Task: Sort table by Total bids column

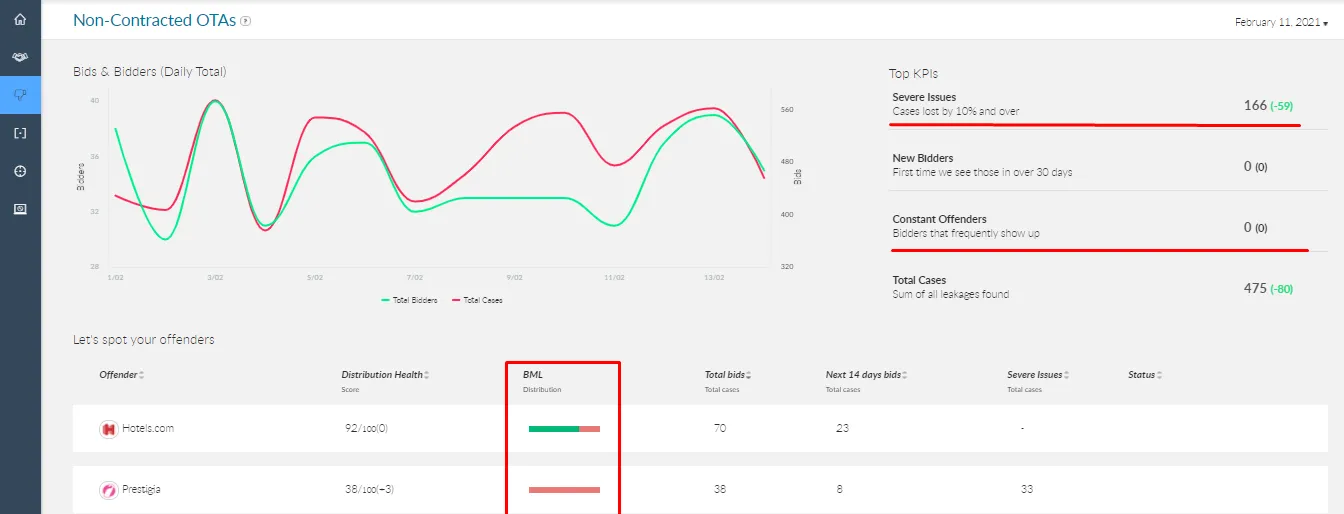Action: (728, 375)
